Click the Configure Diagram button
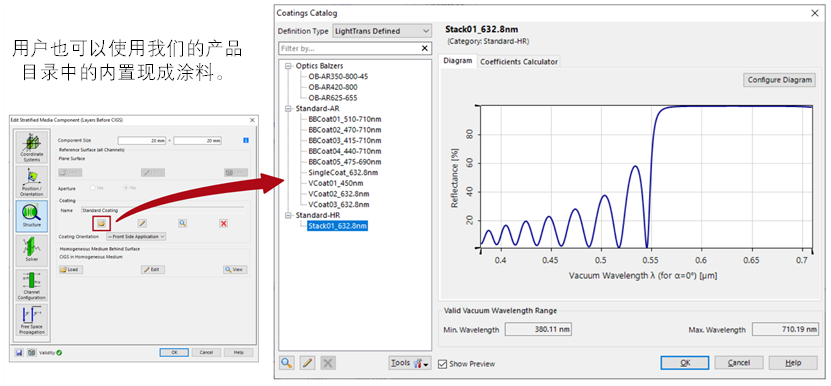 pos(779,80)
